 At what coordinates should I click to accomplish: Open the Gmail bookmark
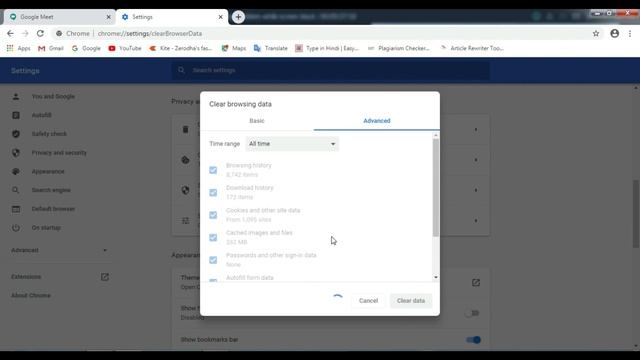pos(51,48)
